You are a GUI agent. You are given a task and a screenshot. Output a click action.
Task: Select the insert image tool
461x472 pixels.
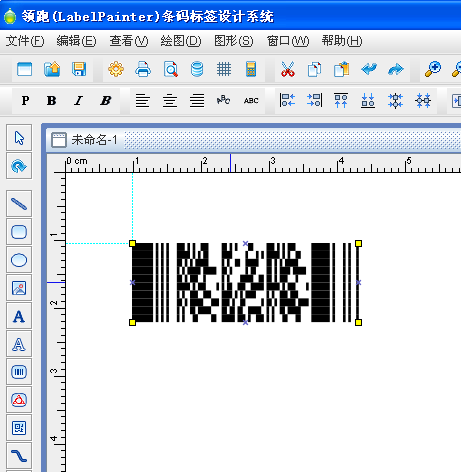[19, 288]
